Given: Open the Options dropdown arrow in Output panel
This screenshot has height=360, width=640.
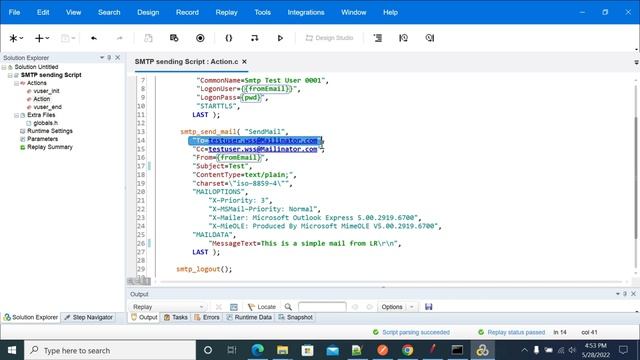Looking at the screenshot, I should pyautogui.click(x=411, y=307).
